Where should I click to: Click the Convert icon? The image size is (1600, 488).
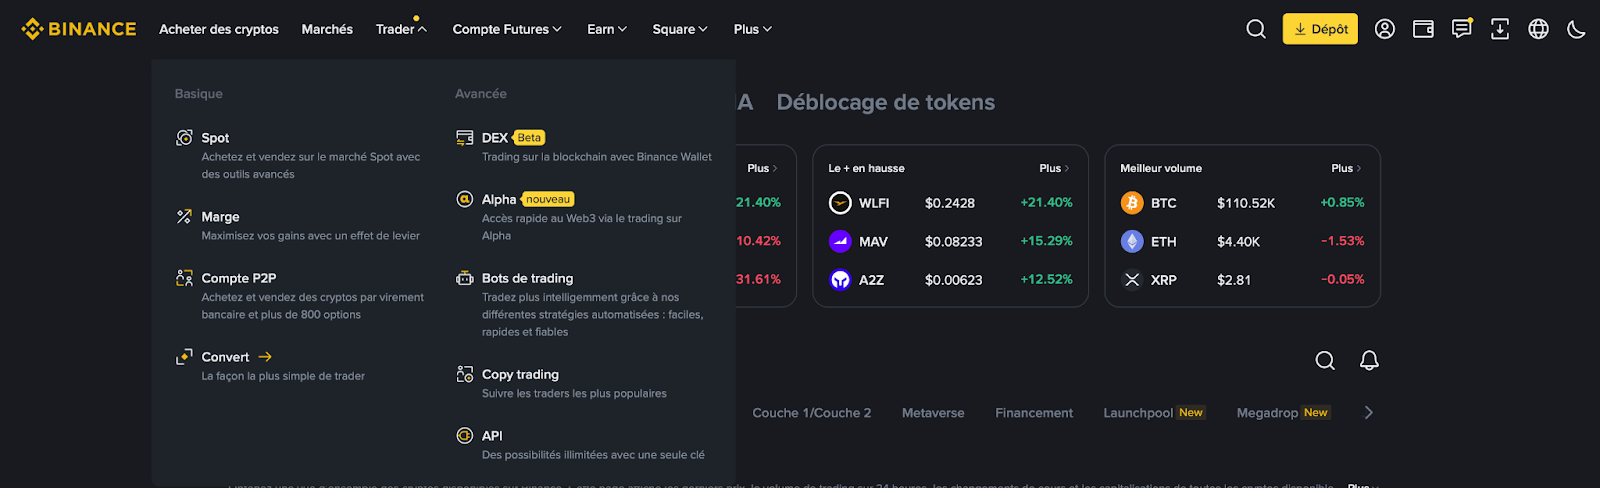point(184,357)
